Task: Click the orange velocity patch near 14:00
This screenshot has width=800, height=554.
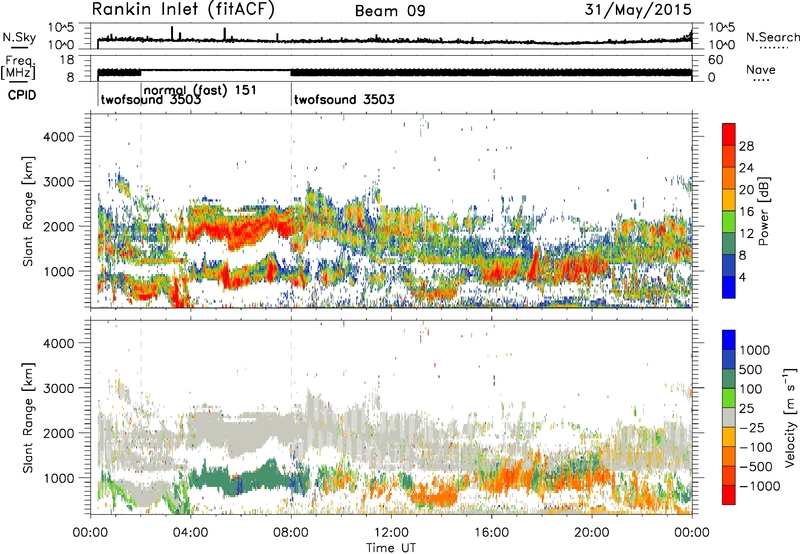Action: 436,495
